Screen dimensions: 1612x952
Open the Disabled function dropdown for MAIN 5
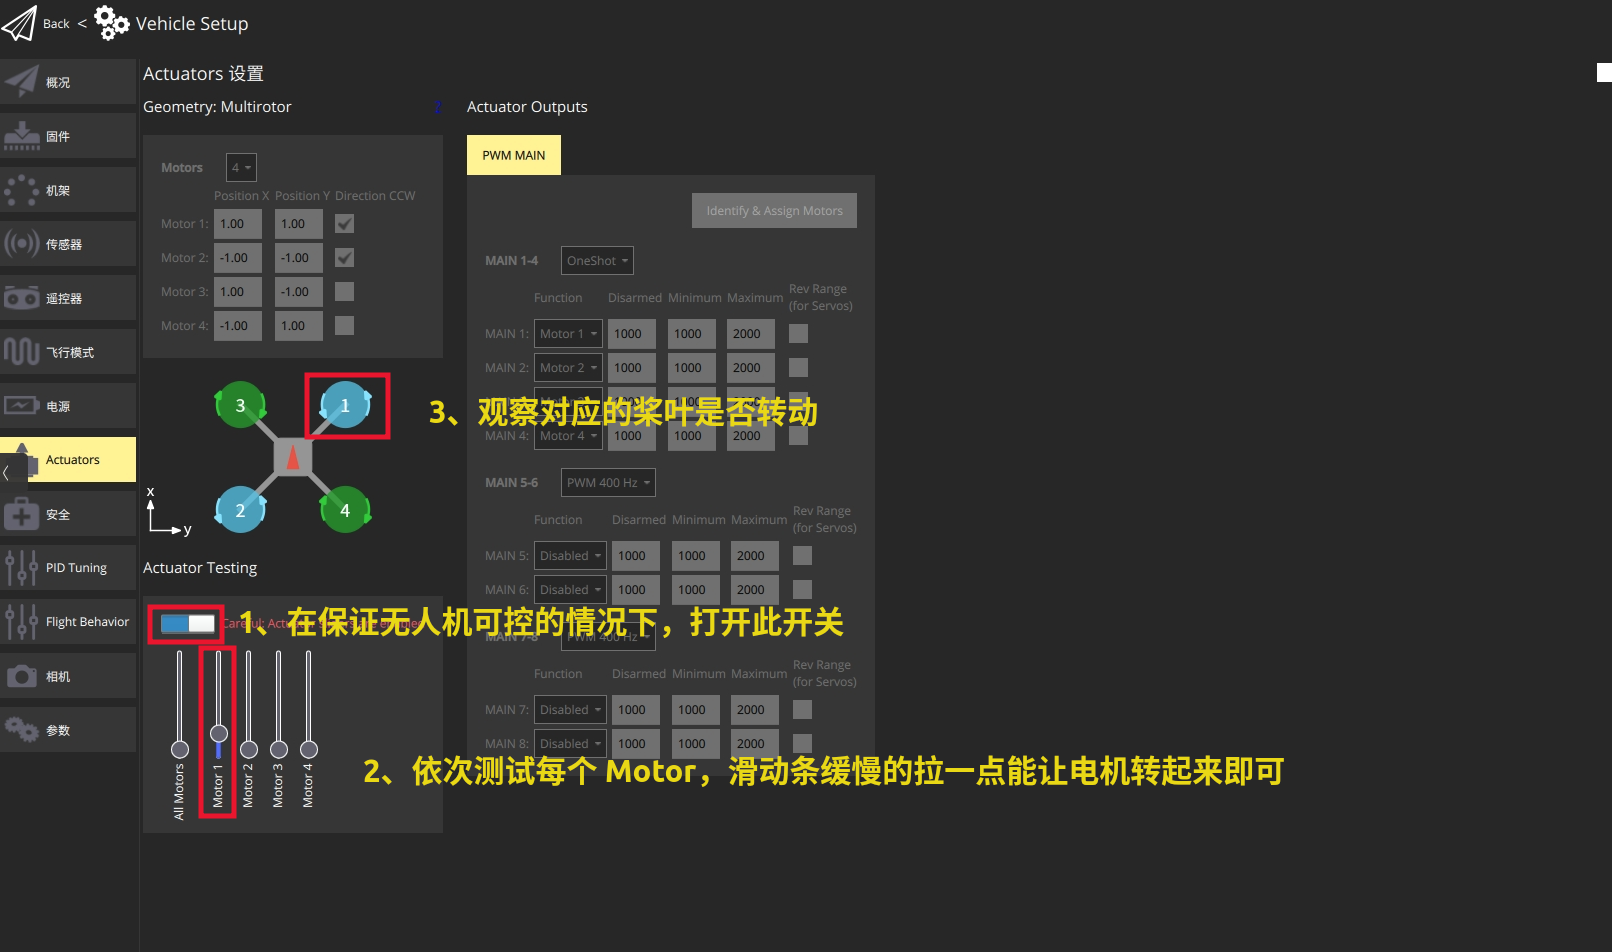tap(570, 555)
